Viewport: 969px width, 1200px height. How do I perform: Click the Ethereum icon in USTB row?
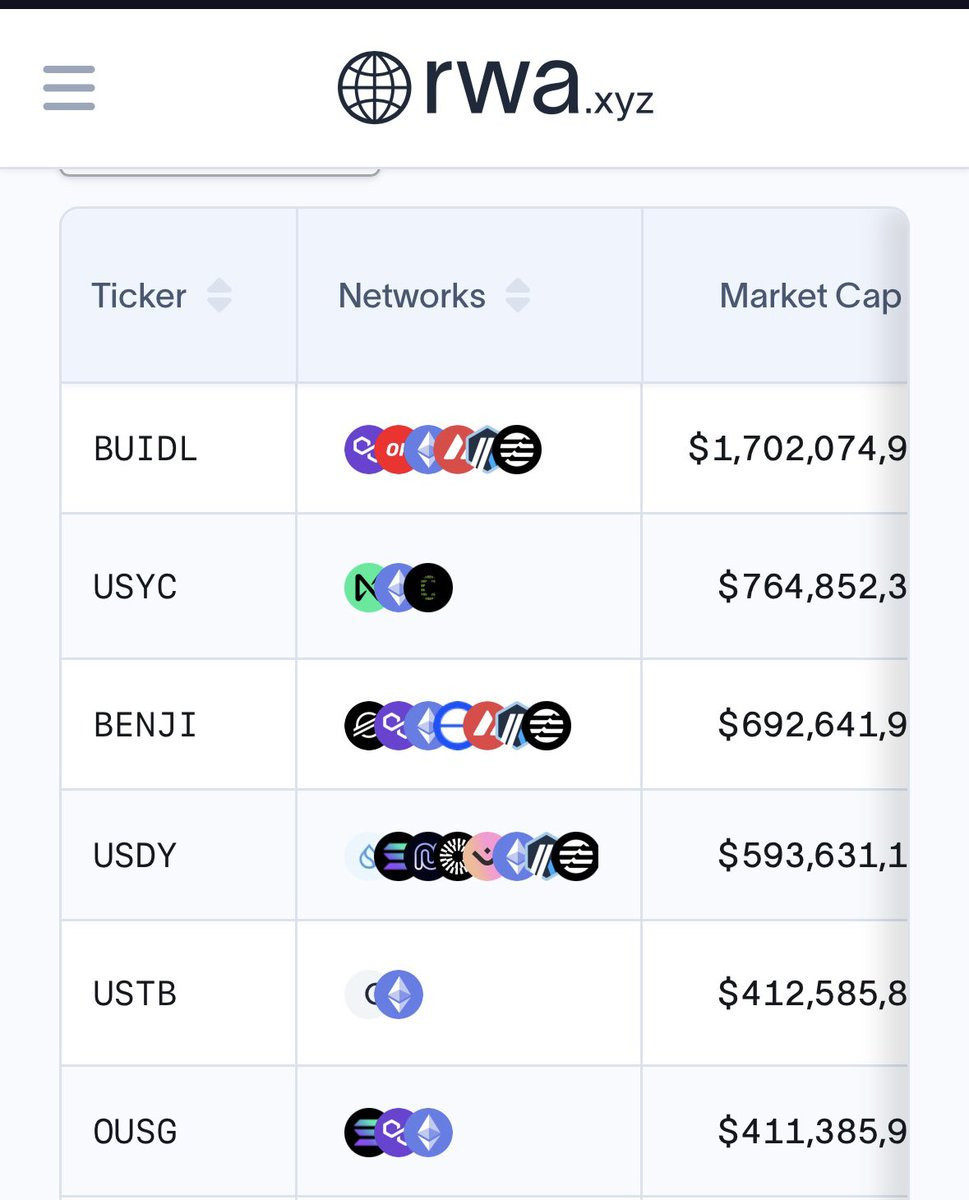point(399,994)
